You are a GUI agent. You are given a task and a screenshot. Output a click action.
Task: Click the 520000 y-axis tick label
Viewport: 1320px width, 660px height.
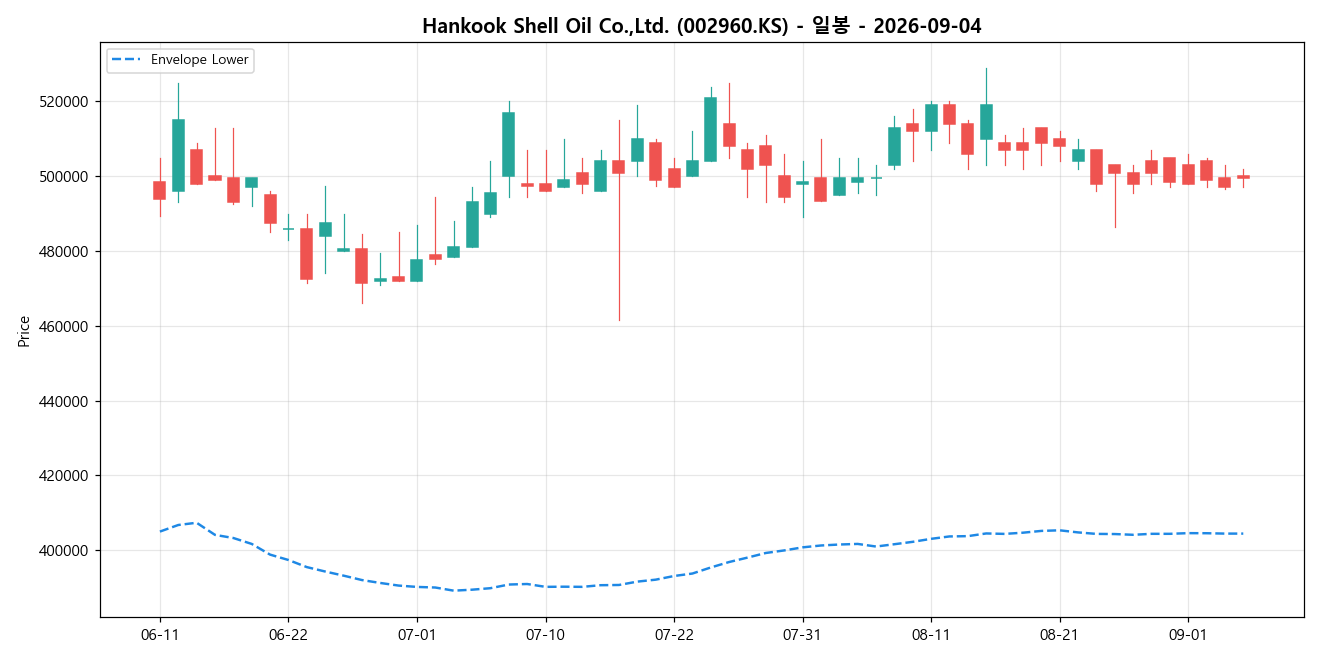tap(64, 102)
